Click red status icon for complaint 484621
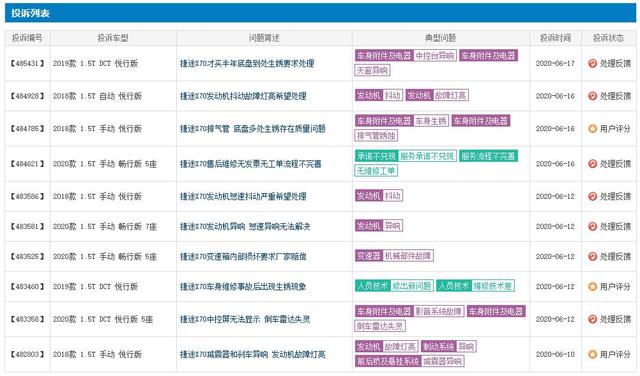The width and height of the screenshot is (640, 376). coord(592,164)
